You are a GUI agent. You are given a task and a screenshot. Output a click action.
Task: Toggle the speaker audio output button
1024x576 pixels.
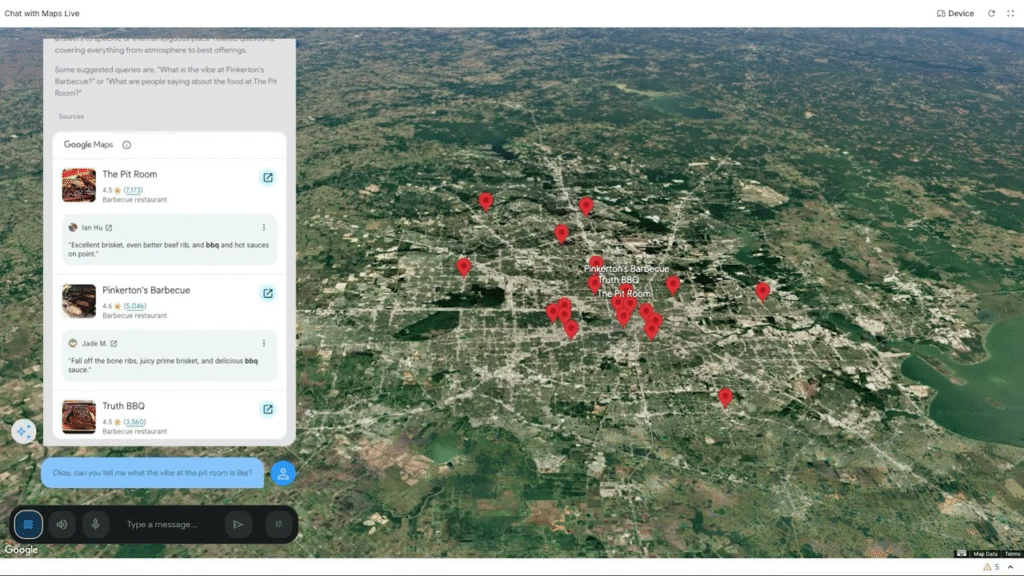pyautogui.click(x=63, y=524)
